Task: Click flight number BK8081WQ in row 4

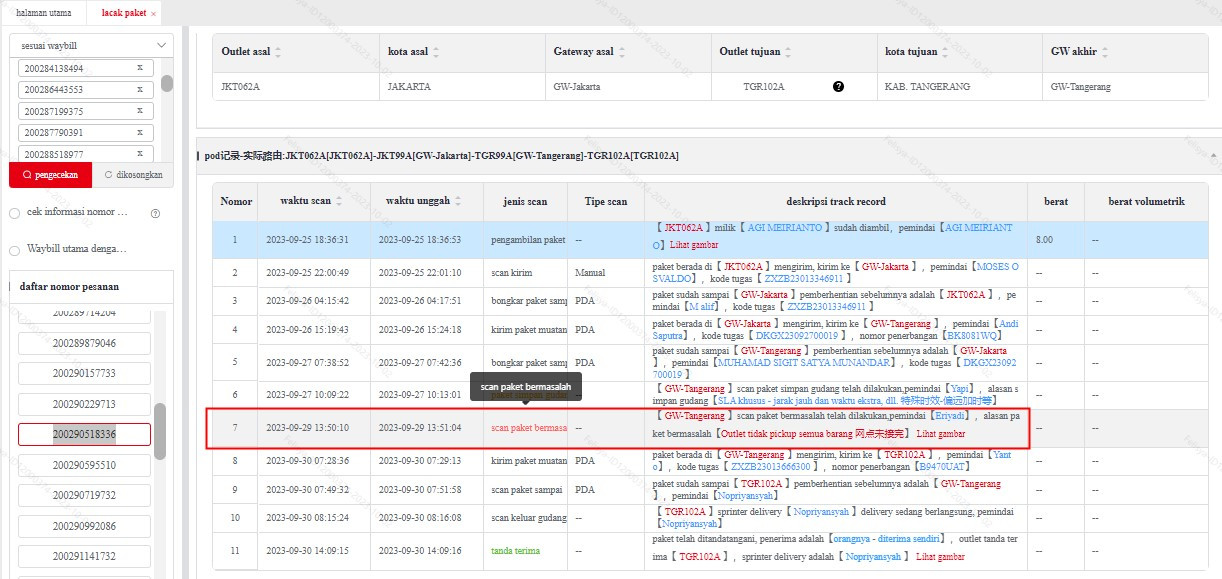Action: point(972,337)
